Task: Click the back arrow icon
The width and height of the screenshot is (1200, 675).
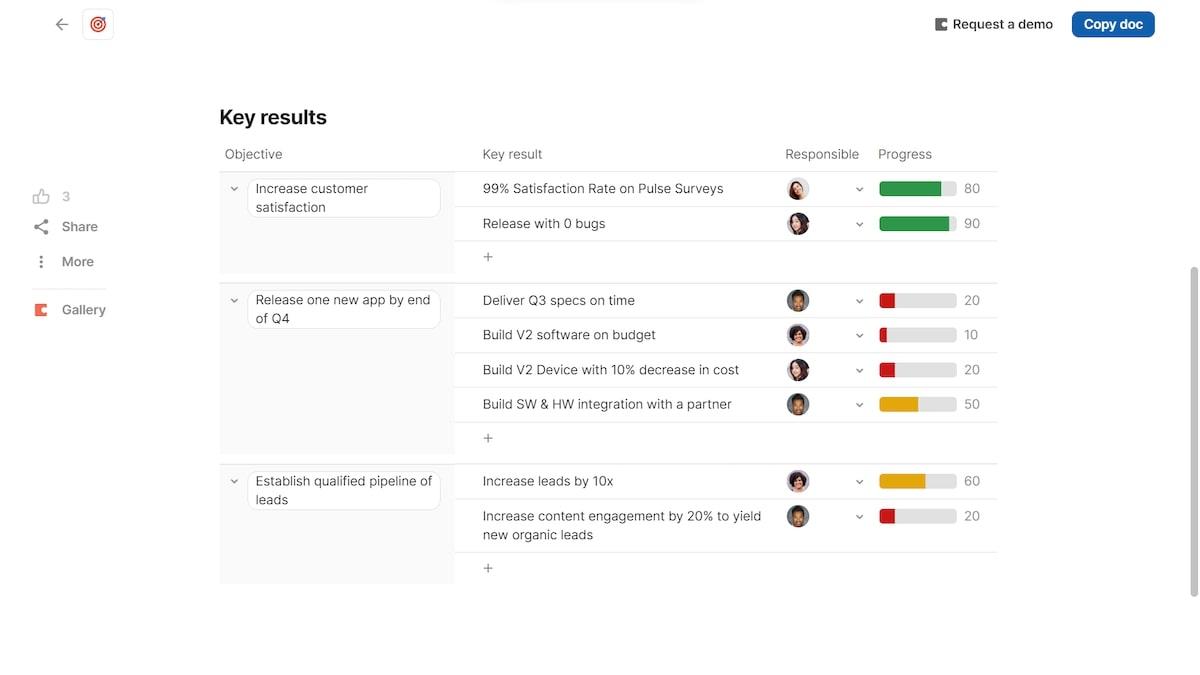Action: tap(62, 24)
